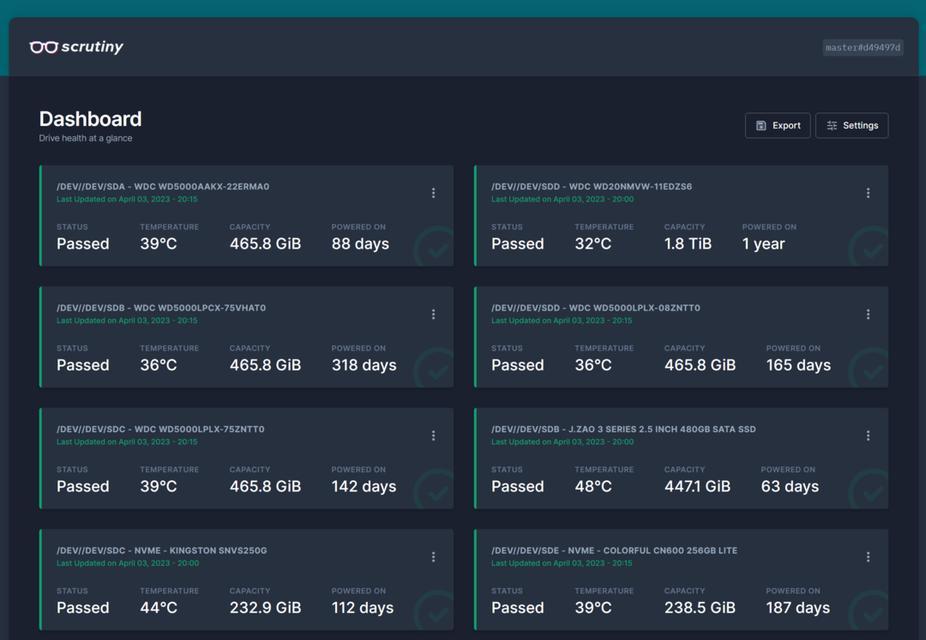Click the '142 days' powered on value
The image size is (926, 640).
click(x=364, y=486)
